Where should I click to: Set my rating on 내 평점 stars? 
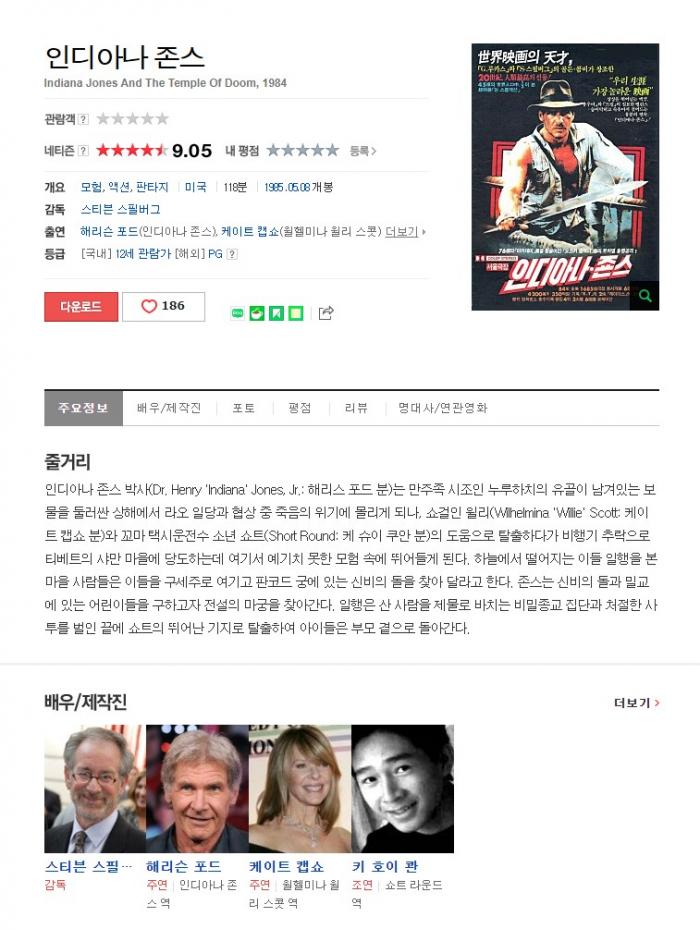(x=302, y=150)
